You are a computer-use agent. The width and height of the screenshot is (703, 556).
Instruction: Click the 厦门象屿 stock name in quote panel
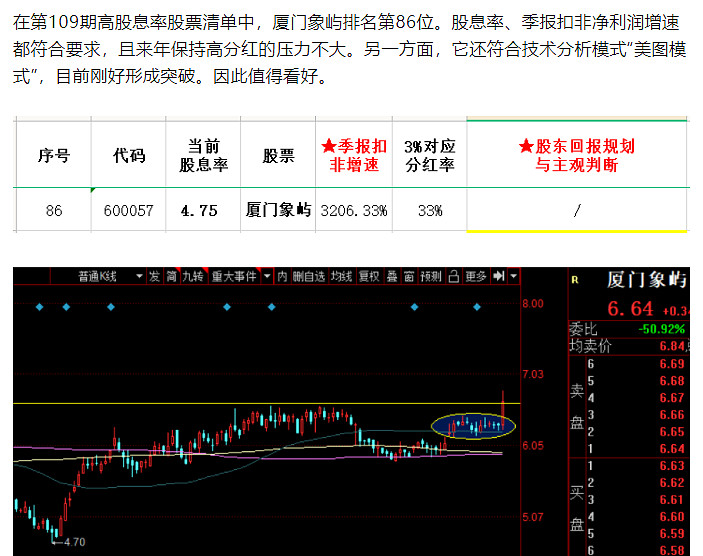point(647,280)
